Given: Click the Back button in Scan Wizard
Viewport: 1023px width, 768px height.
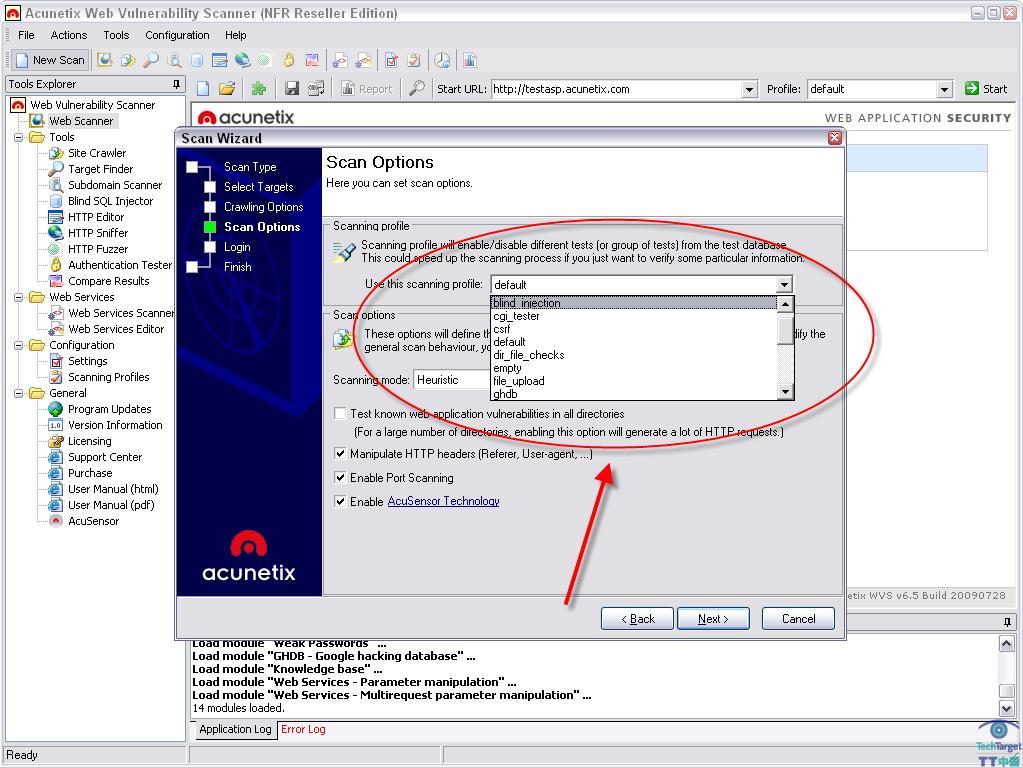Looking at the screenshot, I should point(637,619).
